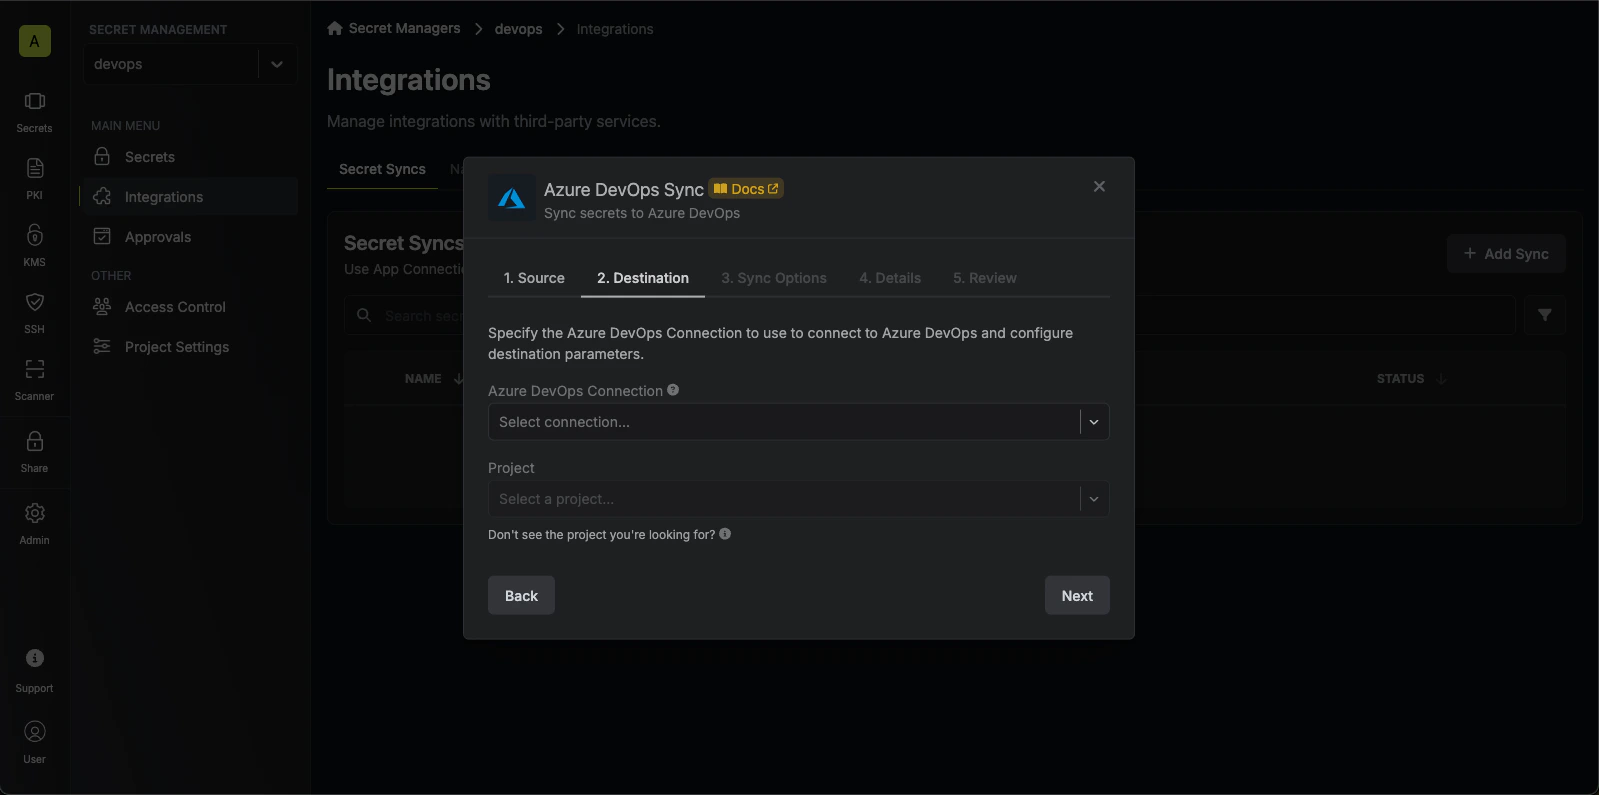Open Approvals in the main menu

point(190,237)
